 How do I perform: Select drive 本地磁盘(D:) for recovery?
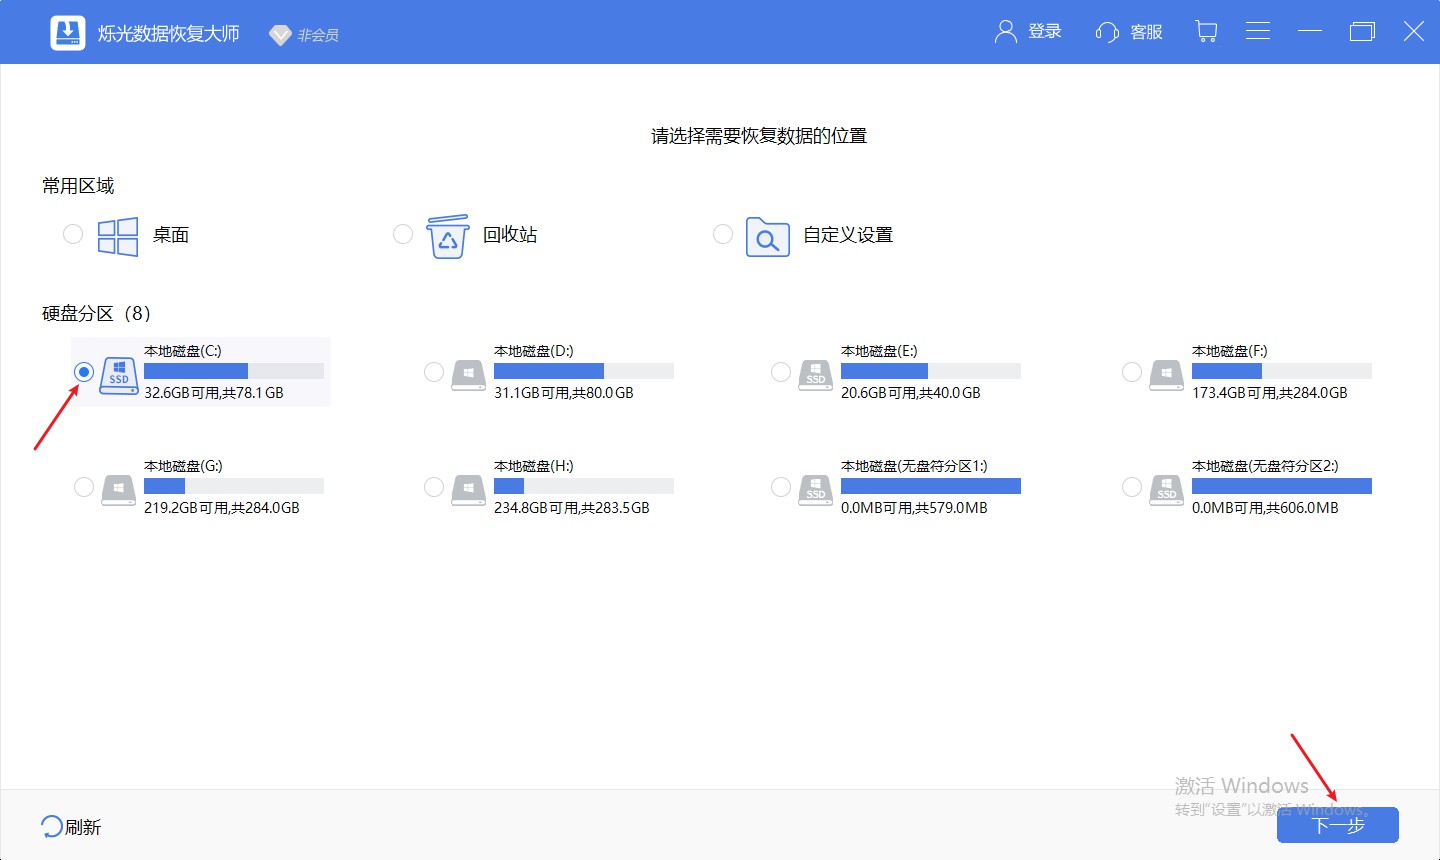pyautogui.click(x=434, y=371)
